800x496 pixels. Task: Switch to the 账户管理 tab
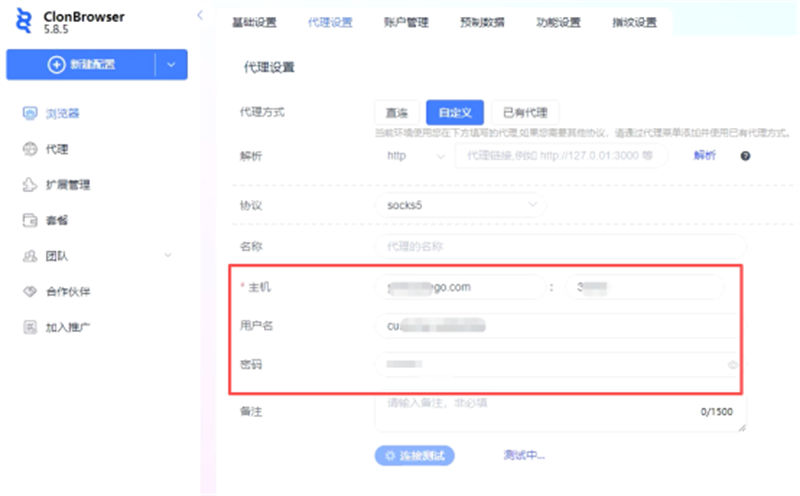pos(406,22)
